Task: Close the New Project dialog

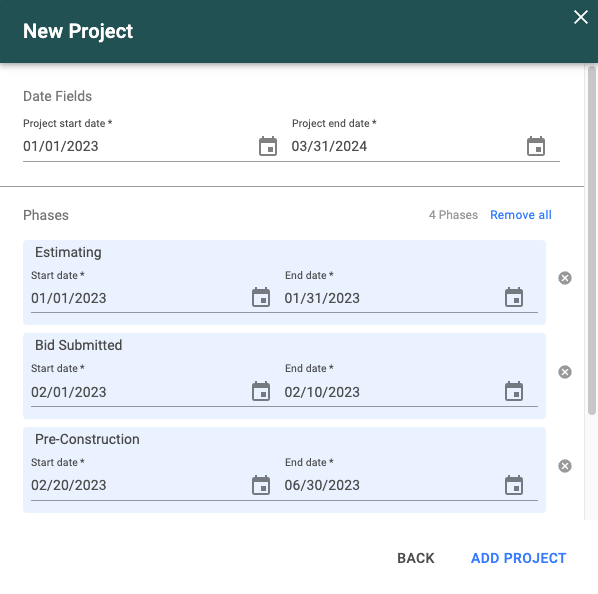Action: click(x=580, y=17)
